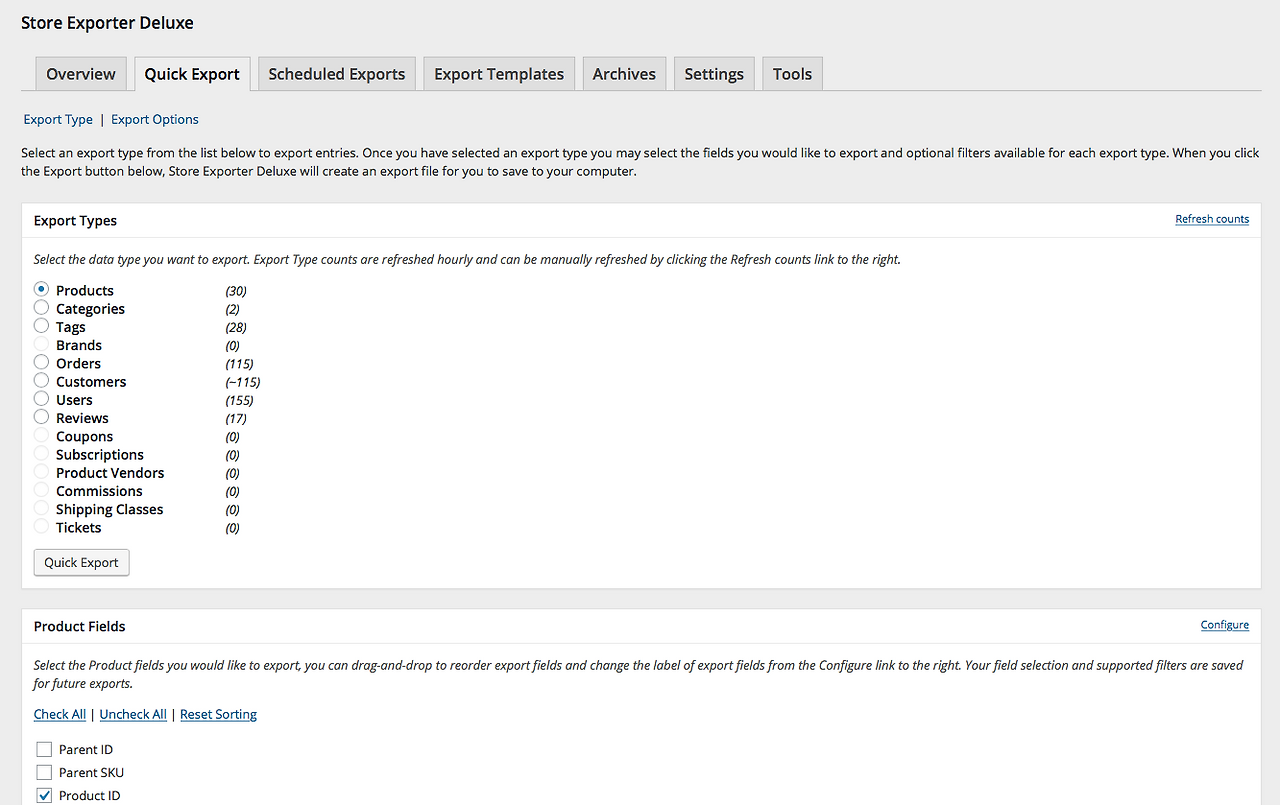The image size is (1280, 805).
Task: Open the Tools tab
Action: point(792,74)
